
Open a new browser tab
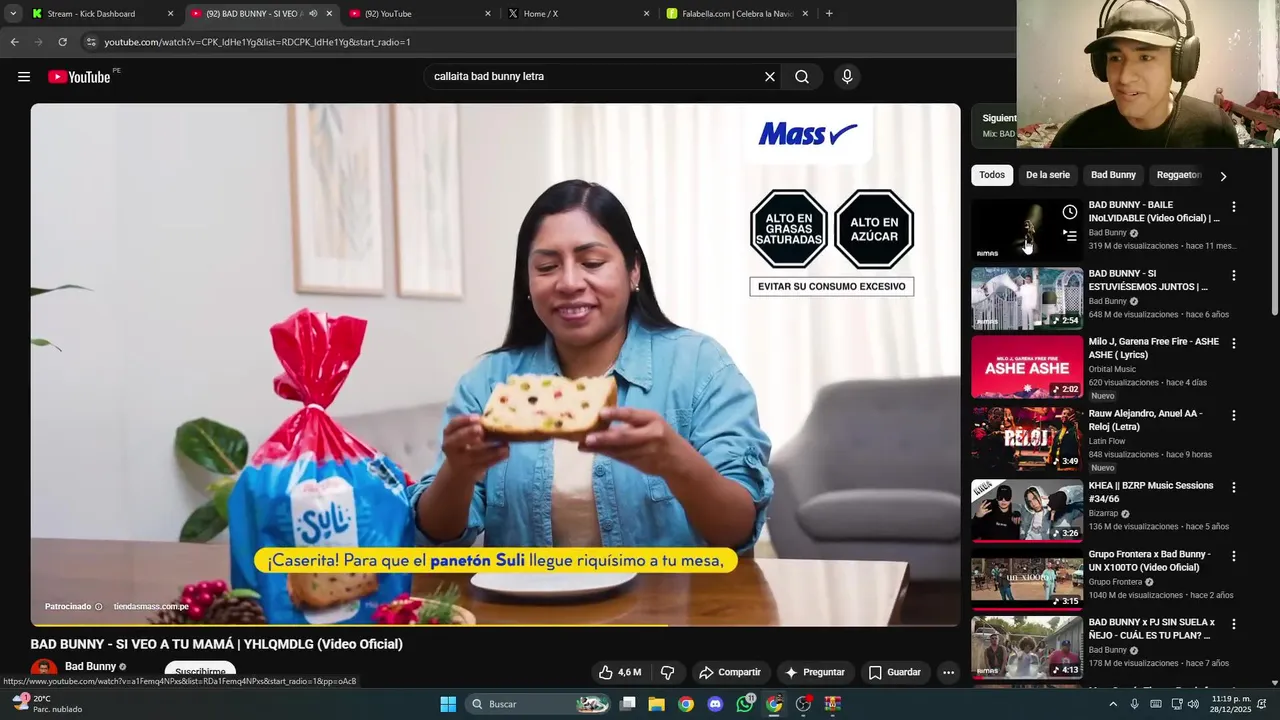829,14
